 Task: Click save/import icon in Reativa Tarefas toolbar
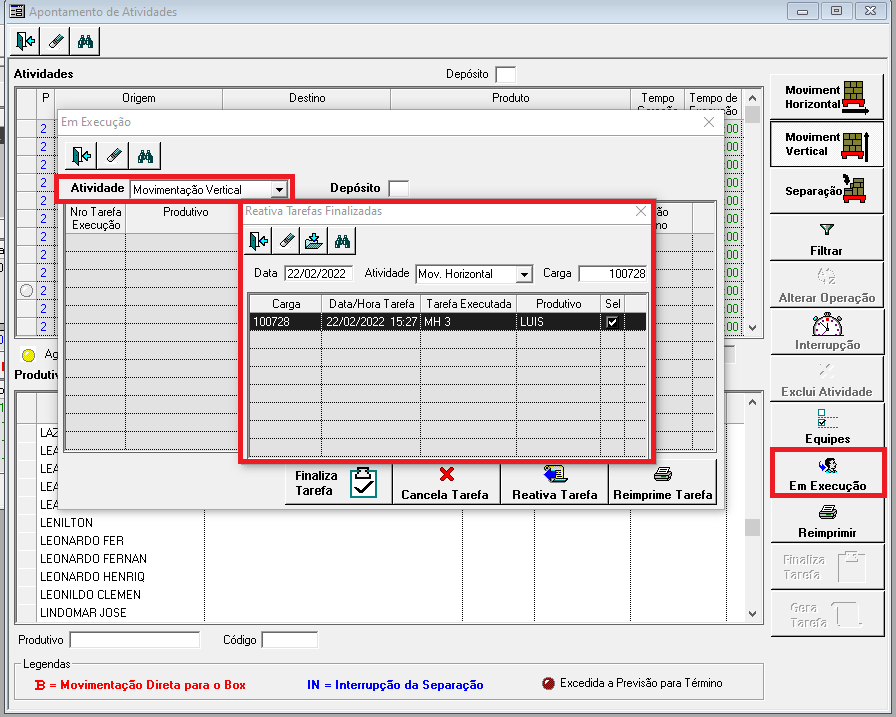pos(314,241)
